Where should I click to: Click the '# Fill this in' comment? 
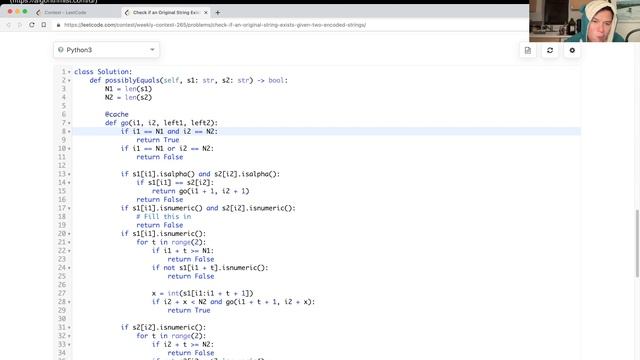(x=164, y=217)
